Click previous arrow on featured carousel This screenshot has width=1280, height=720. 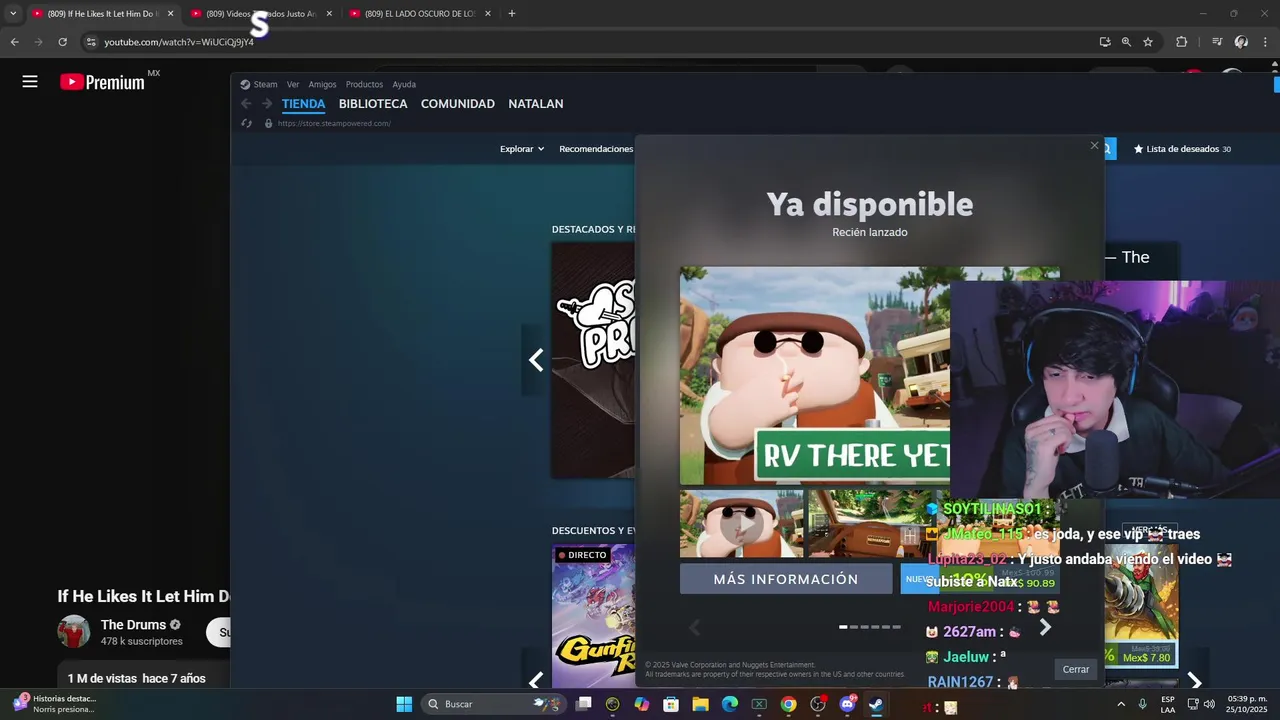click(x=536, y=360)
